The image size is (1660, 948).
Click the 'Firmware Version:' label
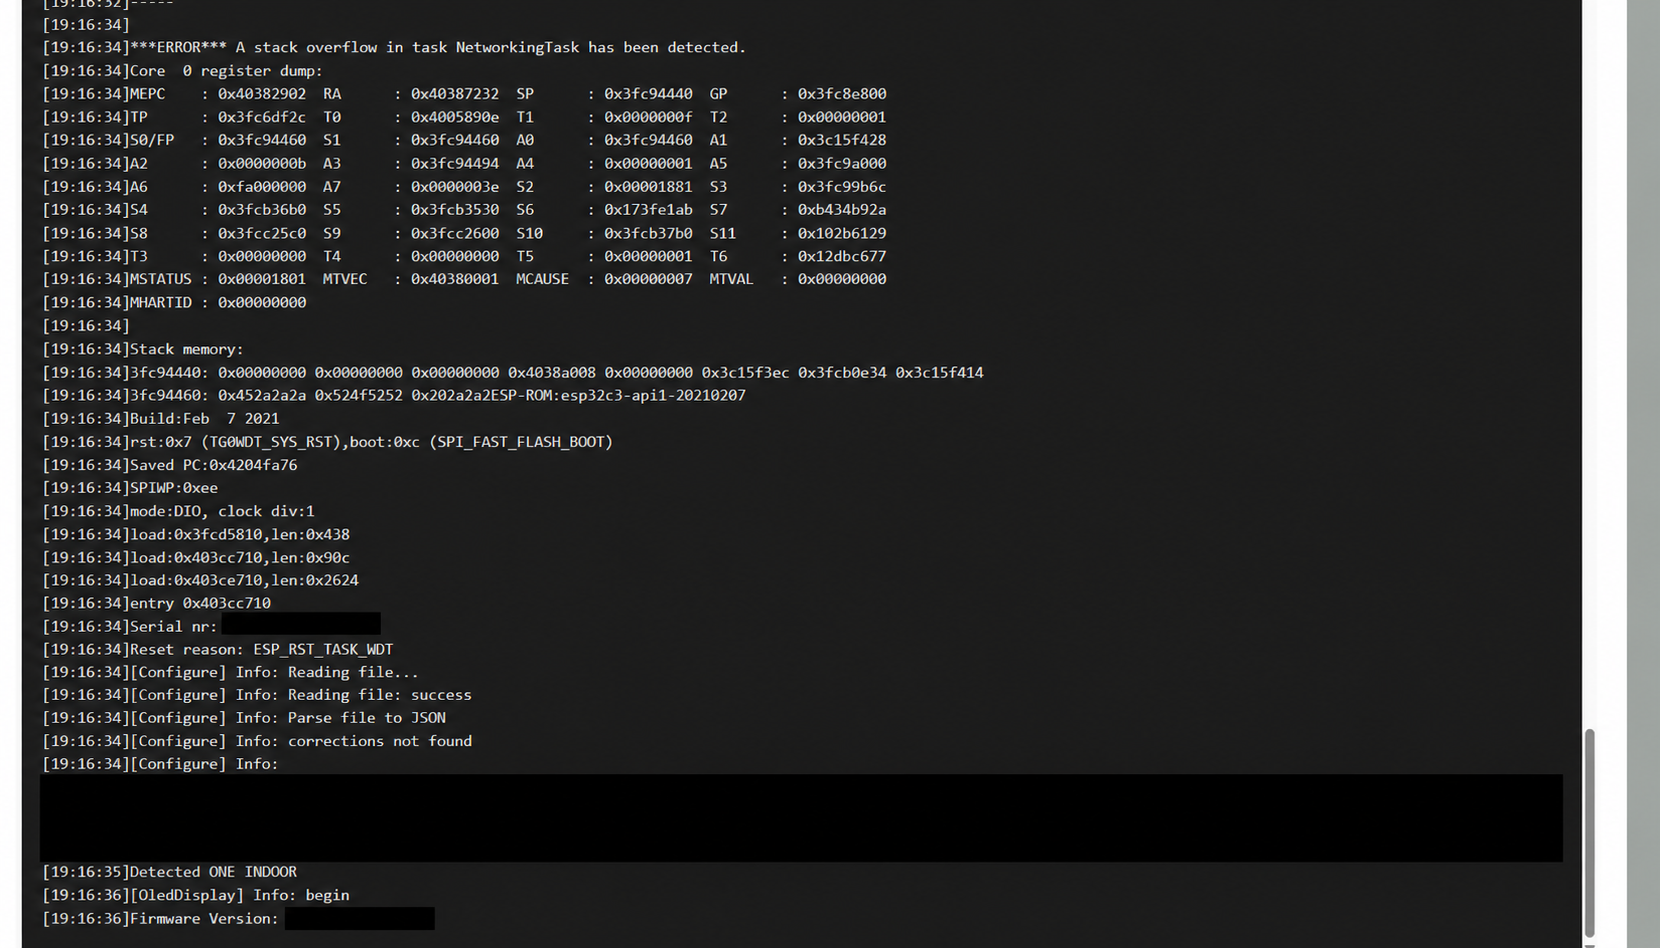point(204,919)
